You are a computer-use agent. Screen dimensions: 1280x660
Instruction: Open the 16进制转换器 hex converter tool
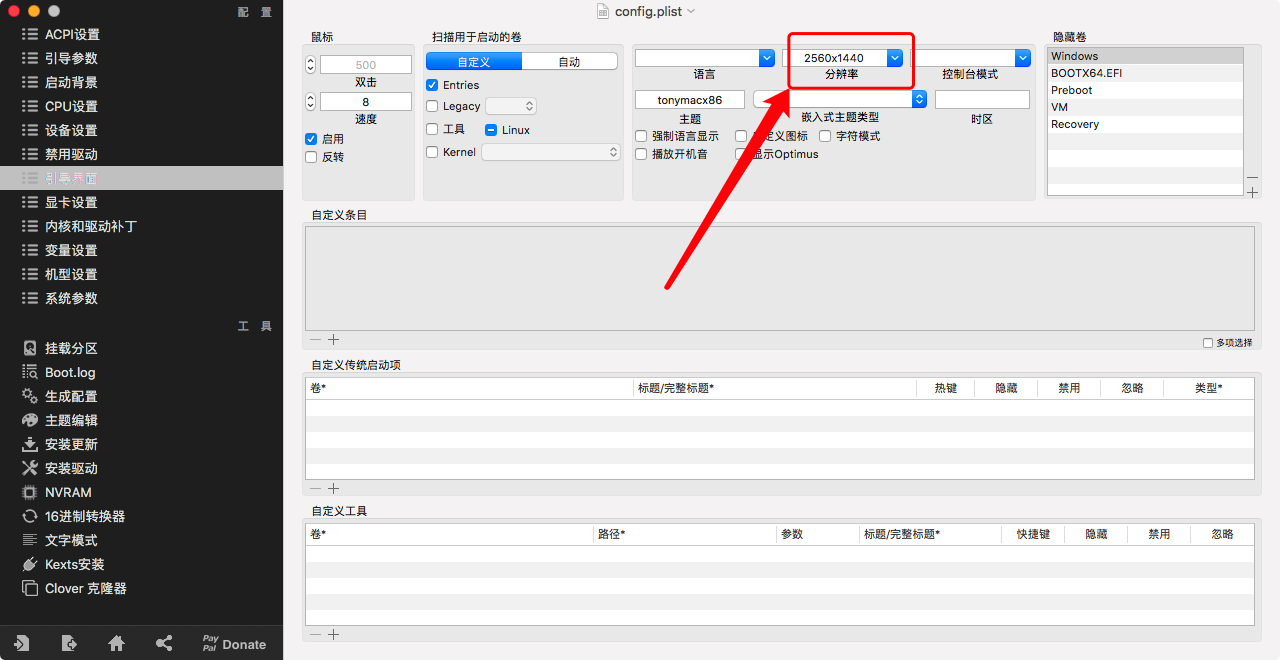(x=73, y=516)
